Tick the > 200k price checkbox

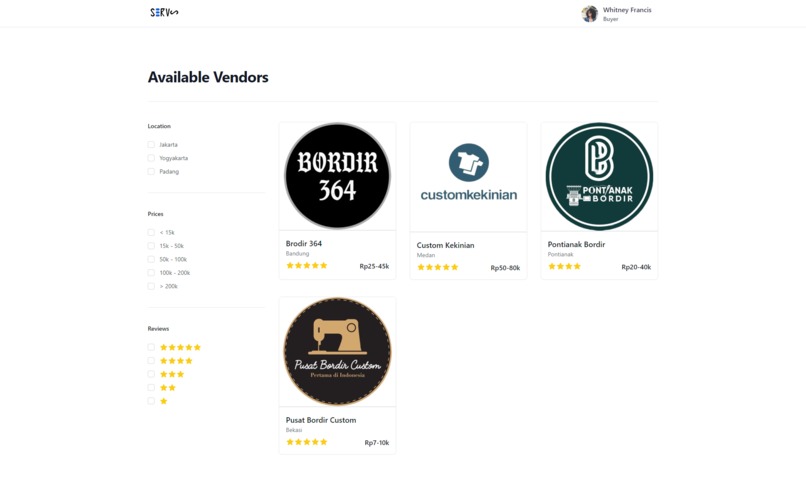point(151,286)
